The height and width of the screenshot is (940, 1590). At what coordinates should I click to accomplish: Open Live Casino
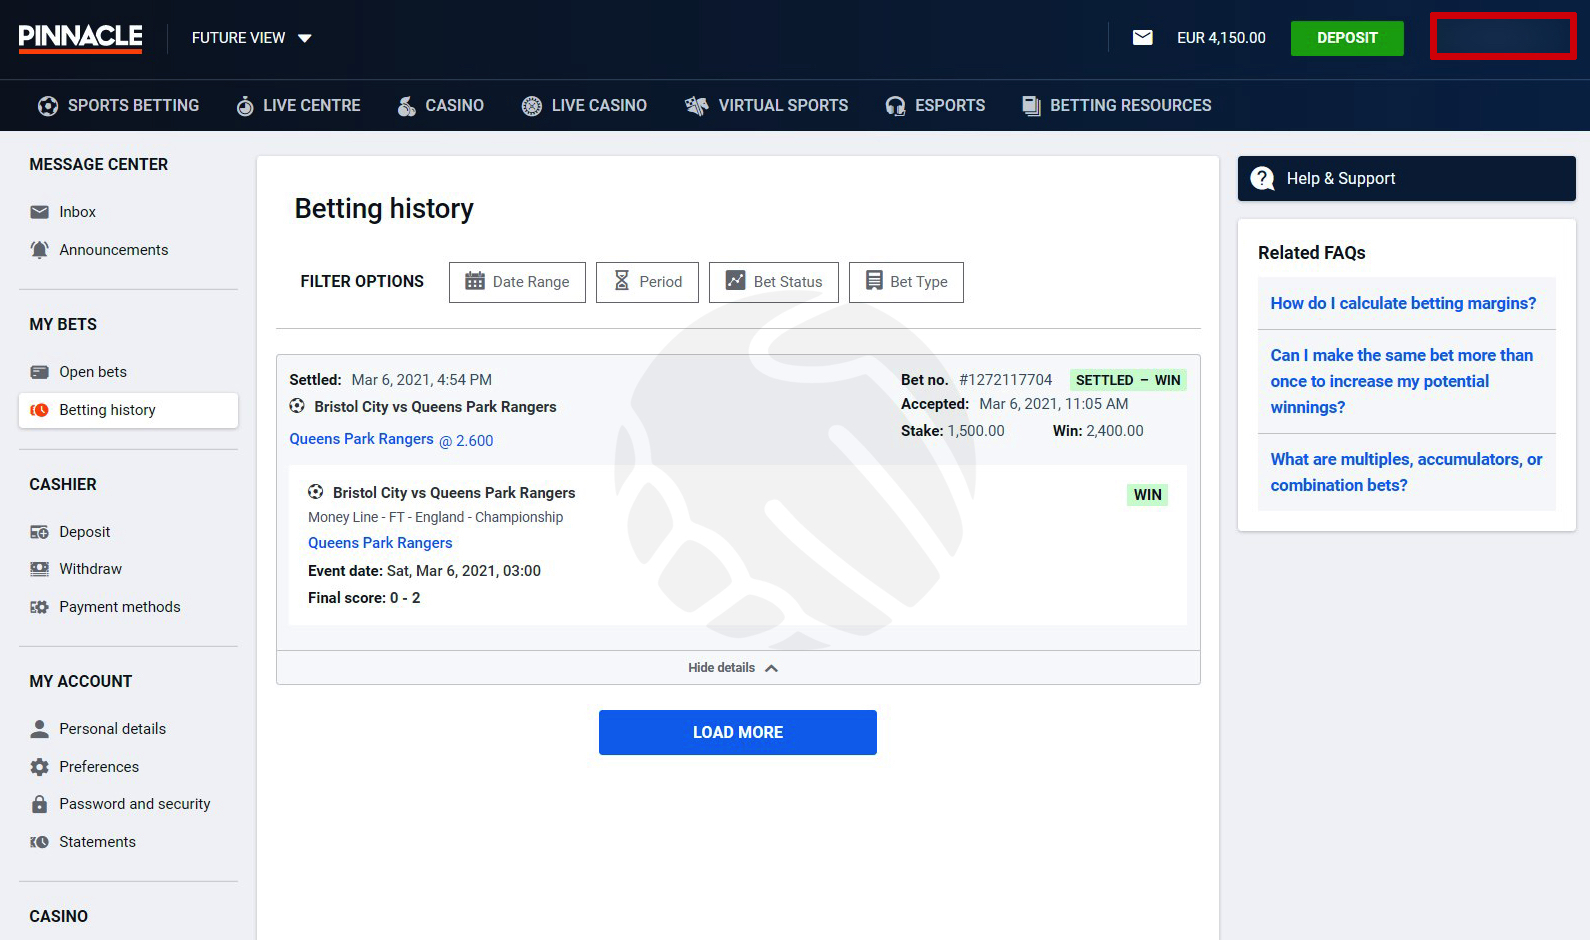(584, 105)
